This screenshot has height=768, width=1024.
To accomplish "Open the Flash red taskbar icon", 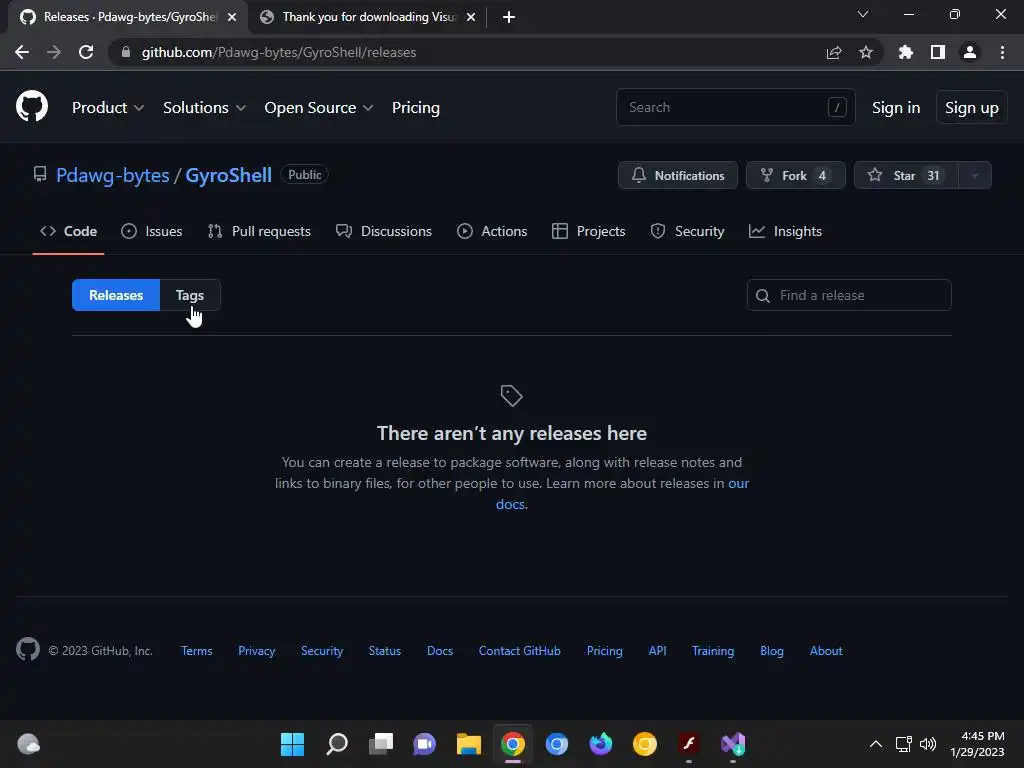I will click(688, 744).
